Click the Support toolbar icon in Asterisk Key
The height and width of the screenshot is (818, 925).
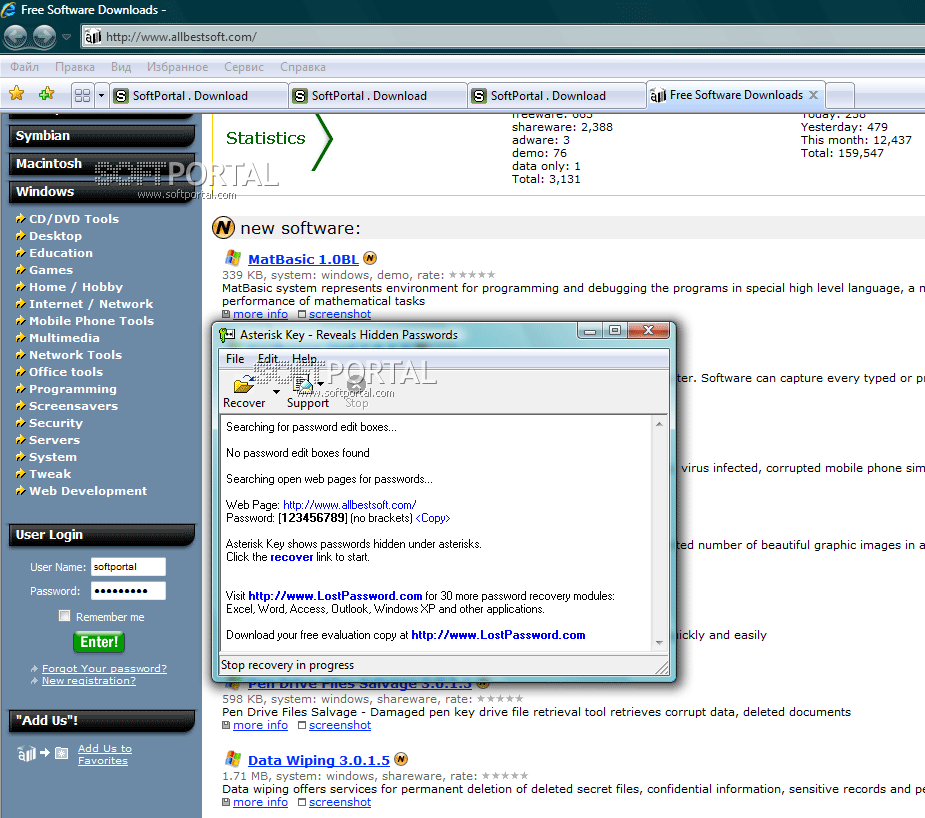click(x=303, y=385)
